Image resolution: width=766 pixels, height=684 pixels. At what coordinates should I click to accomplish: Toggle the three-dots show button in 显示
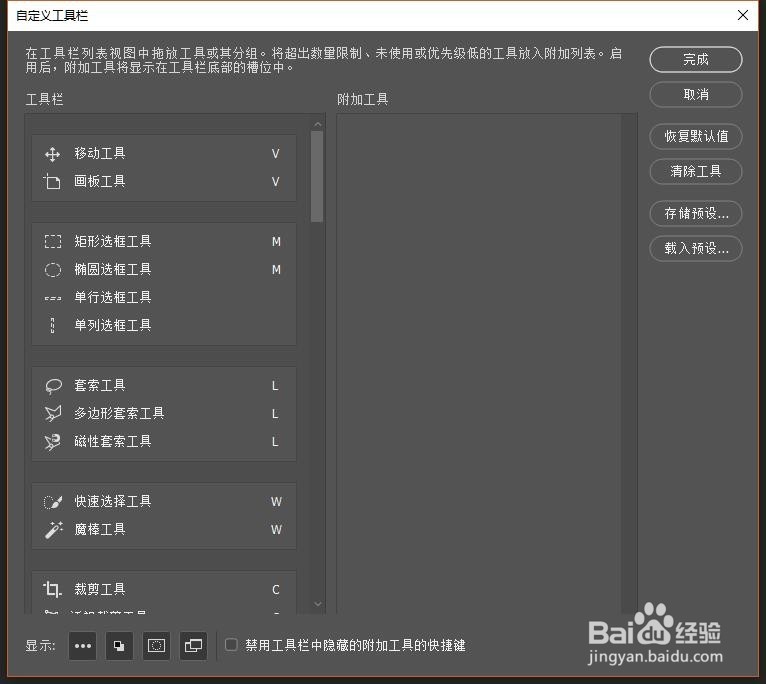click(x=83, y=646)
